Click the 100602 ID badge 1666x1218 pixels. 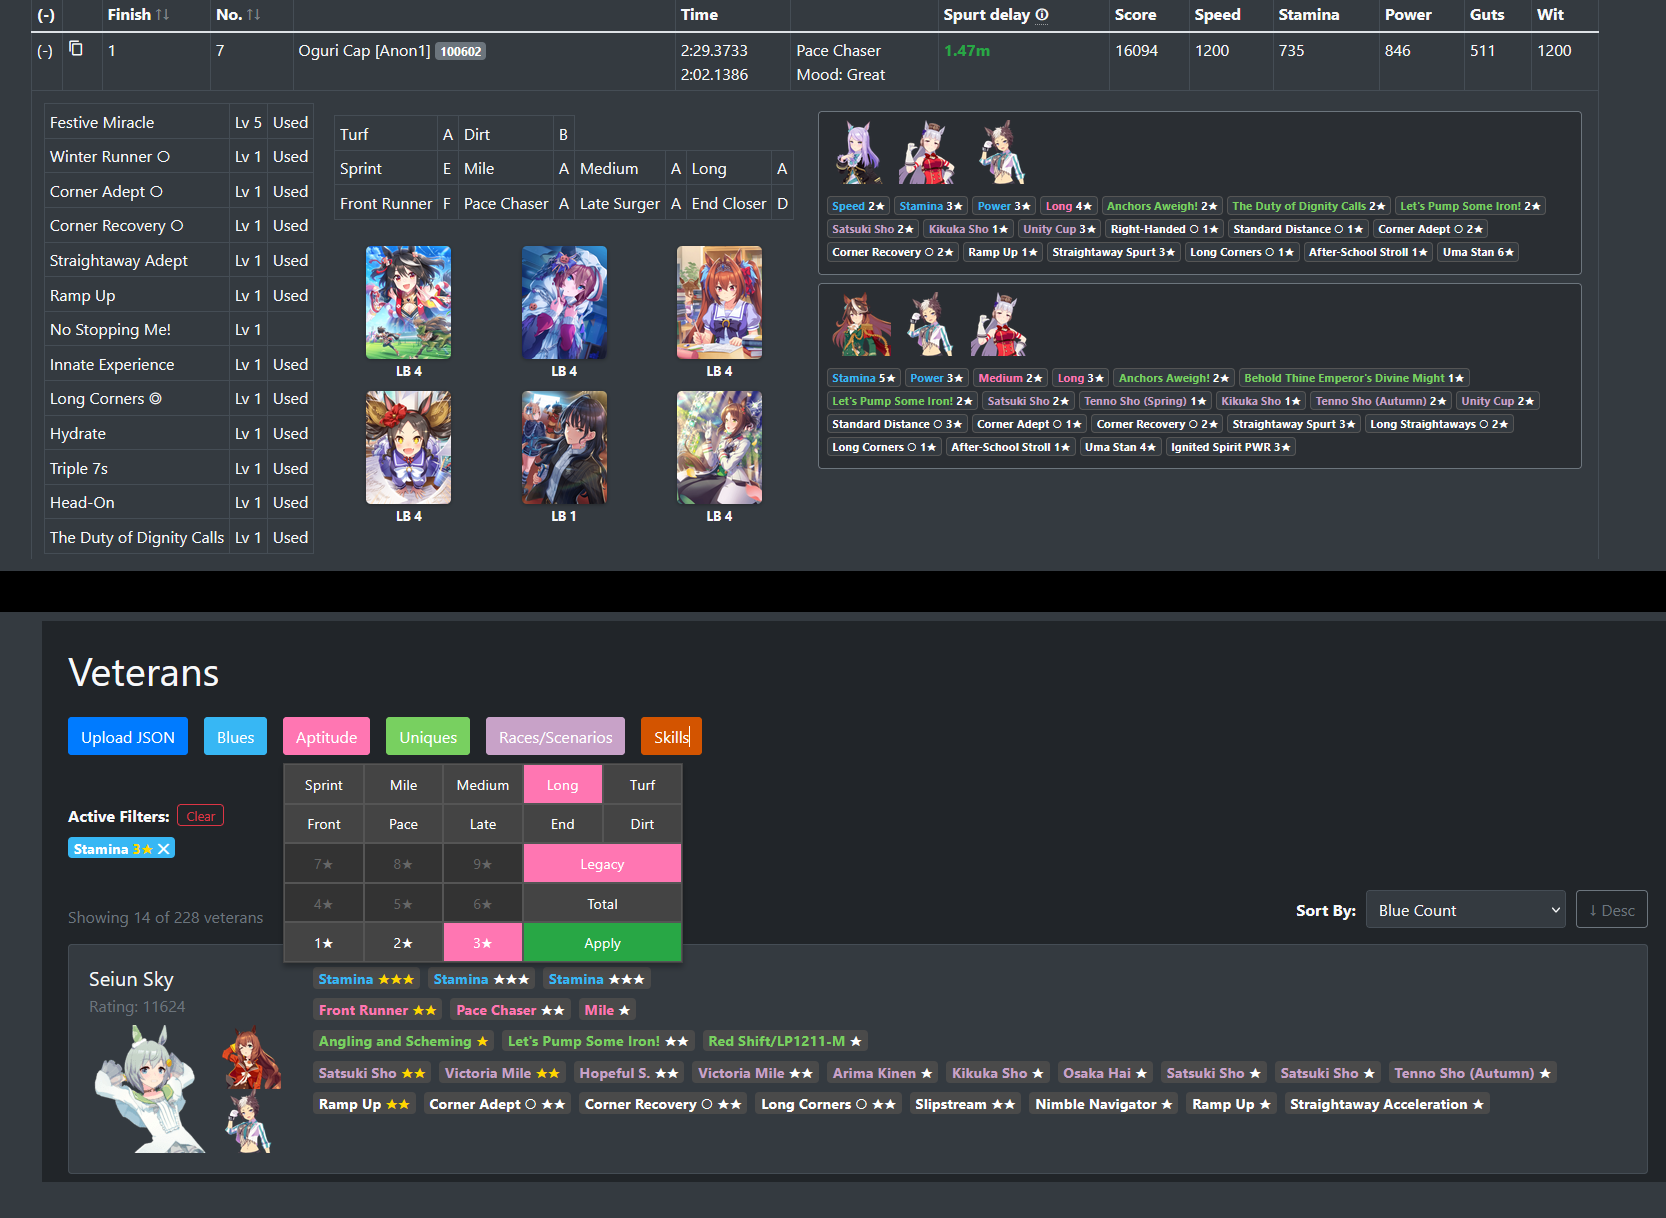point(461,51)
